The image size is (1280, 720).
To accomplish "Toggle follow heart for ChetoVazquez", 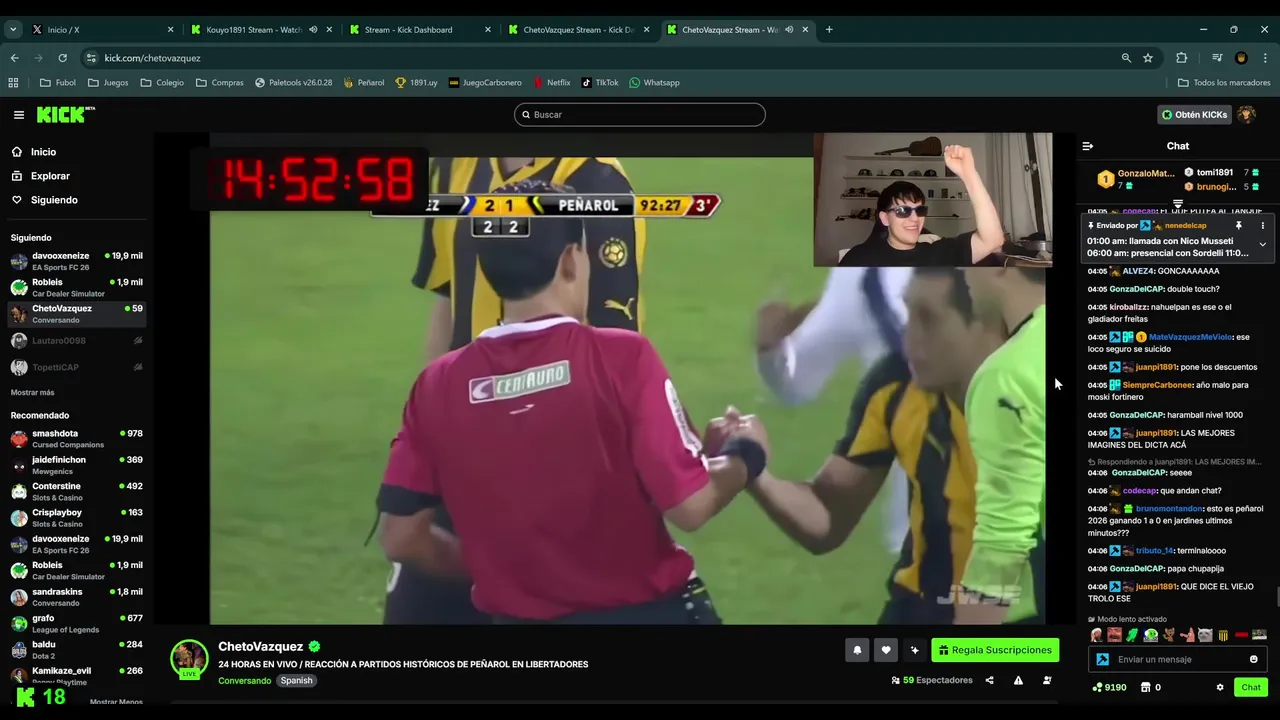I will (885, 650).
